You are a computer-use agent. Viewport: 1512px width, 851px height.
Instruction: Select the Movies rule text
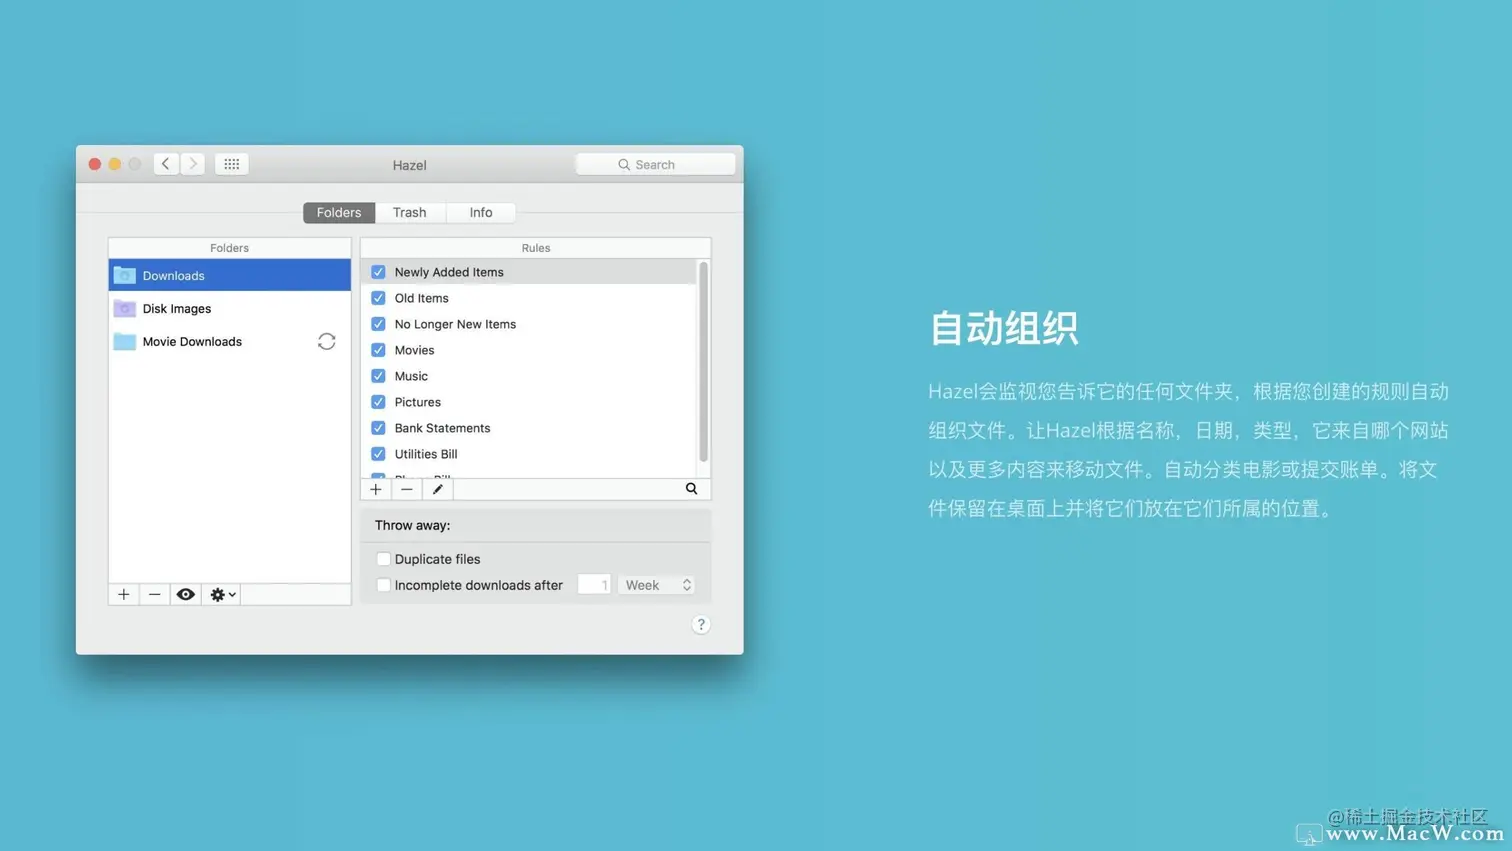pyautogui.click(x=414, y=350)
